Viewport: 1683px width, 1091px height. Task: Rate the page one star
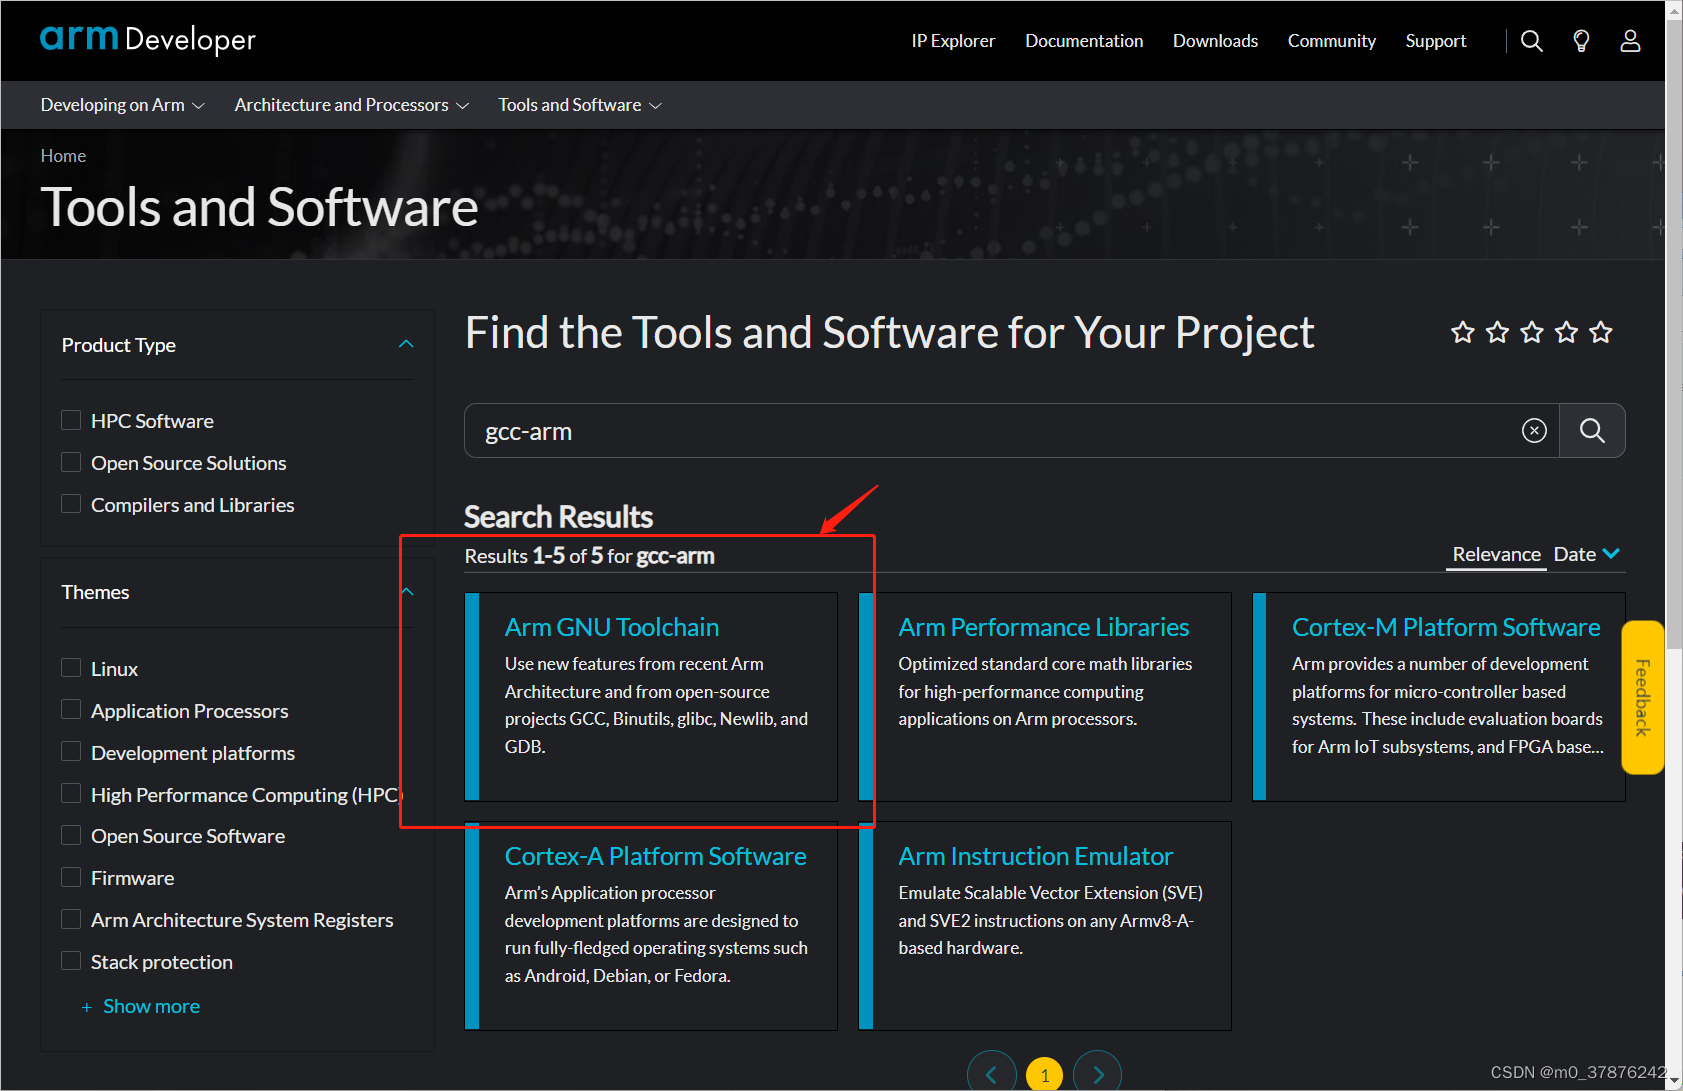(1463, 332)
